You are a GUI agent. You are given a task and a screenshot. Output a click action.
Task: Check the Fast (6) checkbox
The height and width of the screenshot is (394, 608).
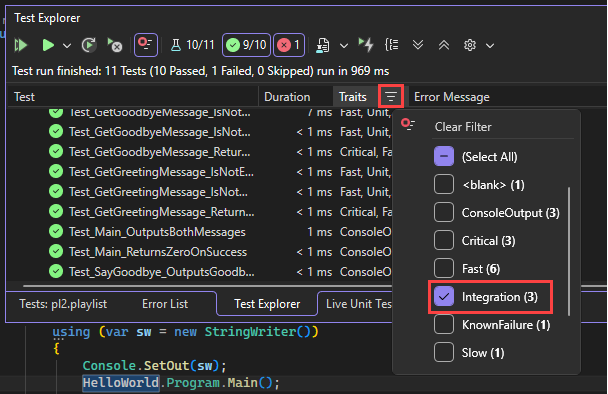pos(444,268)
